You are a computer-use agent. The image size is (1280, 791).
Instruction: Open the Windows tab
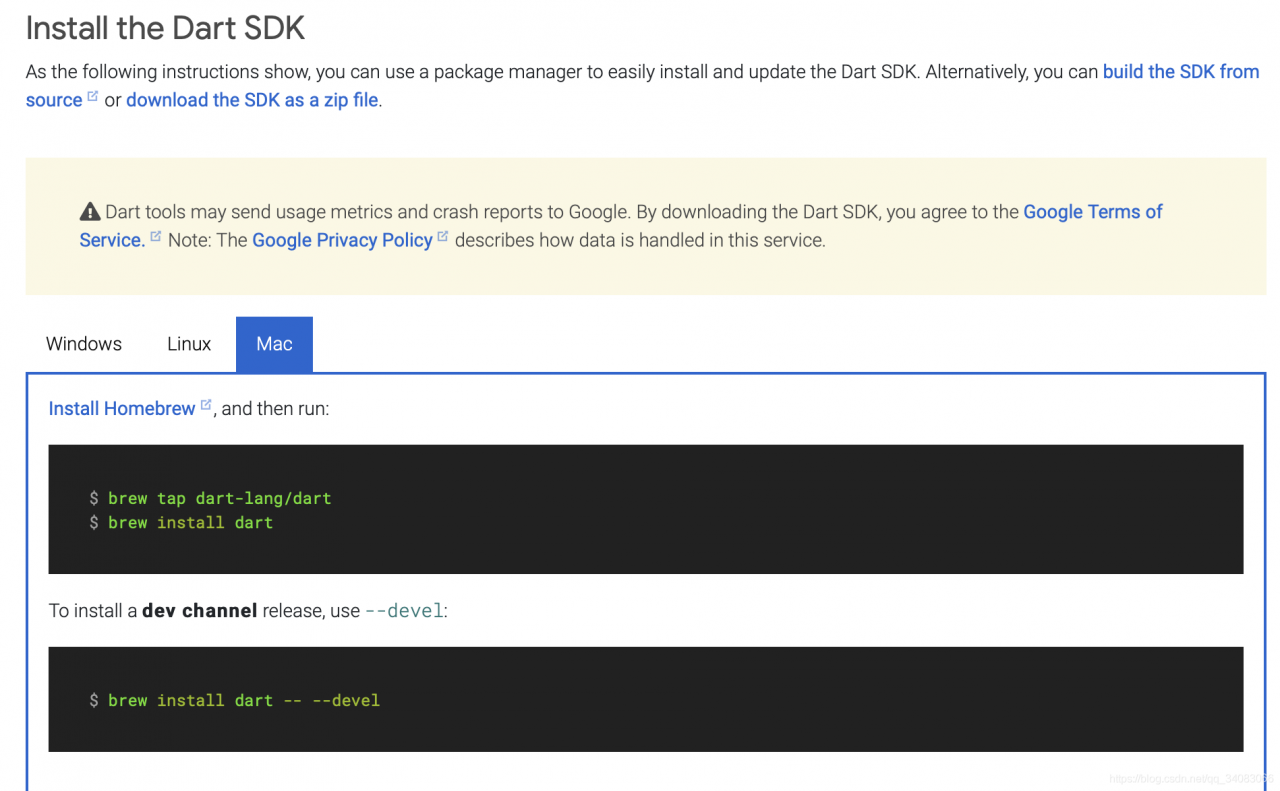[x=84, y=344]
